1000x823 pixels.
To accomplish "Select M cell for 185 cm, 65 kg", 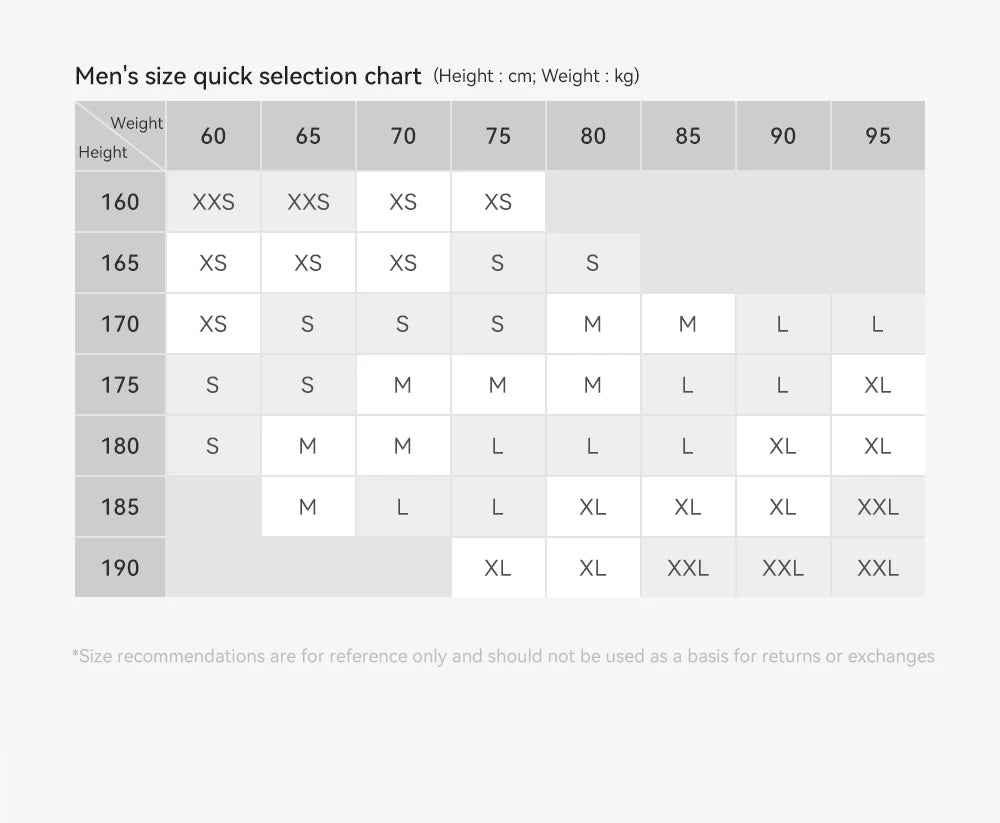I will 308,507.
